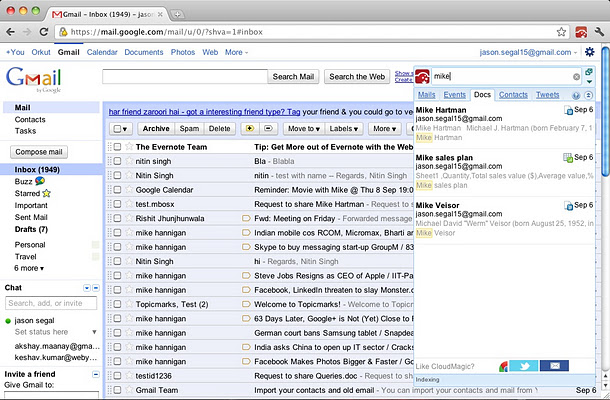Select the nitin singh Bla email checkbox
610x400 pixels.
coord(117,161)
